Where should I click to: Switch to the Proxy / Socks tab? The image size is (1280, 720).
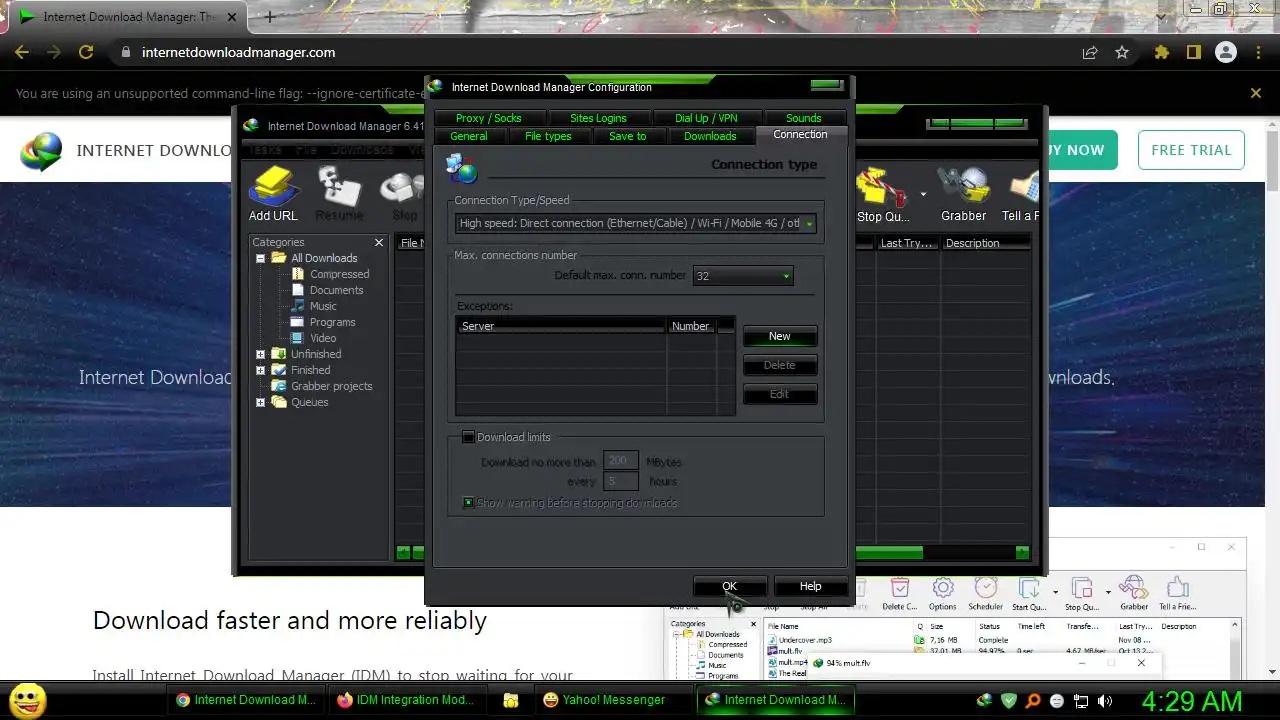(488, 118)
